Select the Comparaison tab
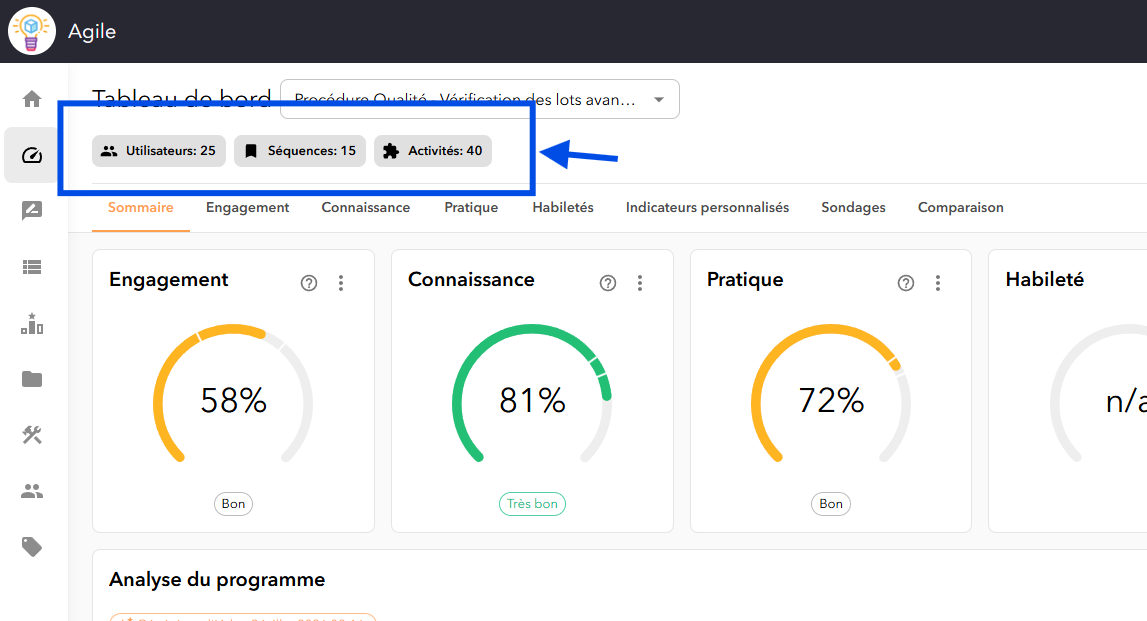This screenshot has width=1147, height=621. click(960, 208)
